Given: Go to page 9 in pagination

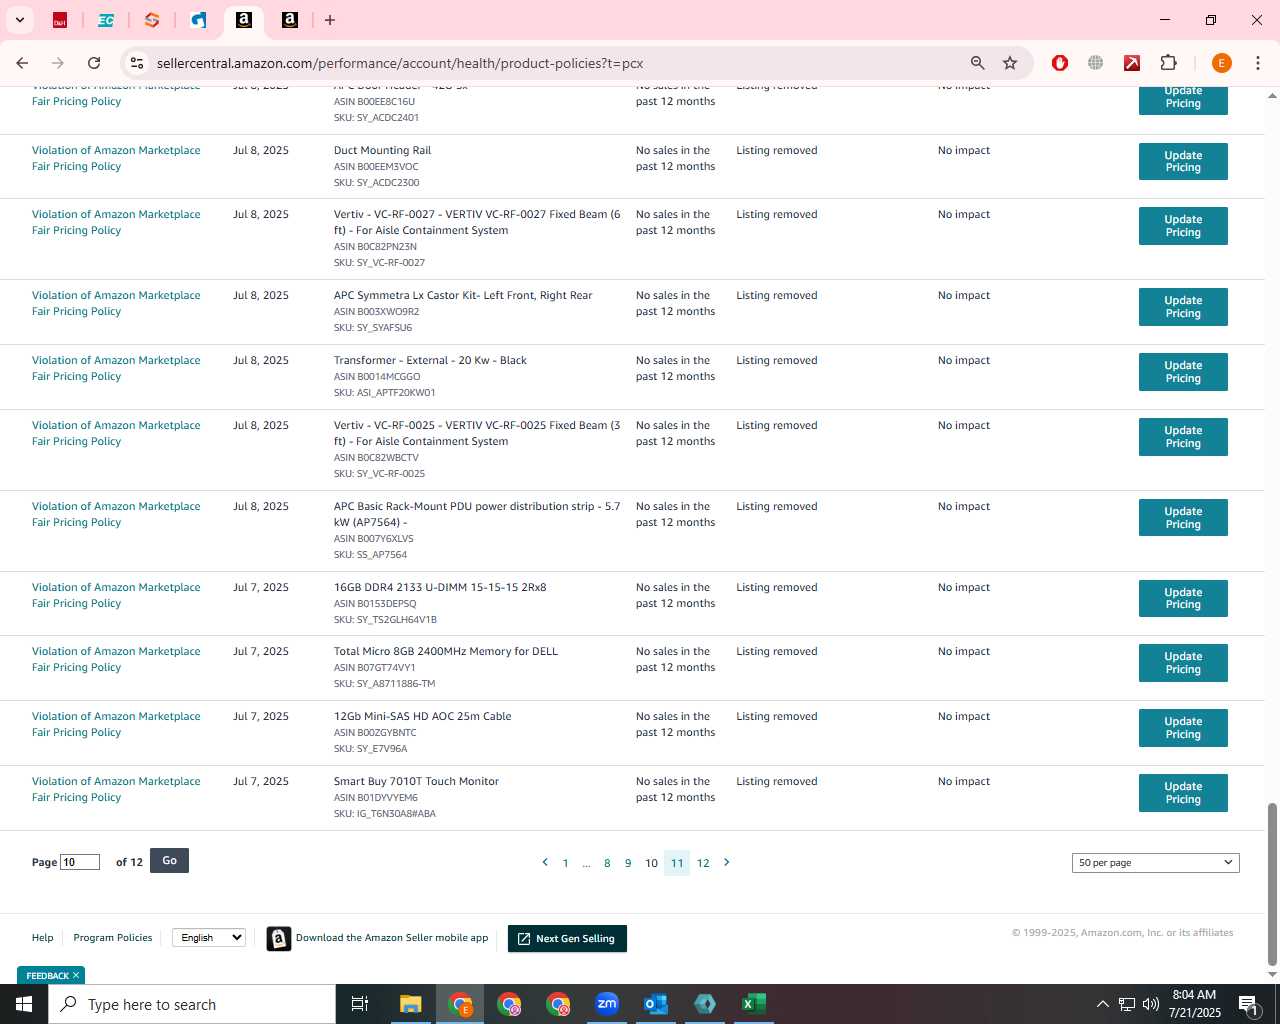Looking at the screenshot, I should click(x=628, y=863).
